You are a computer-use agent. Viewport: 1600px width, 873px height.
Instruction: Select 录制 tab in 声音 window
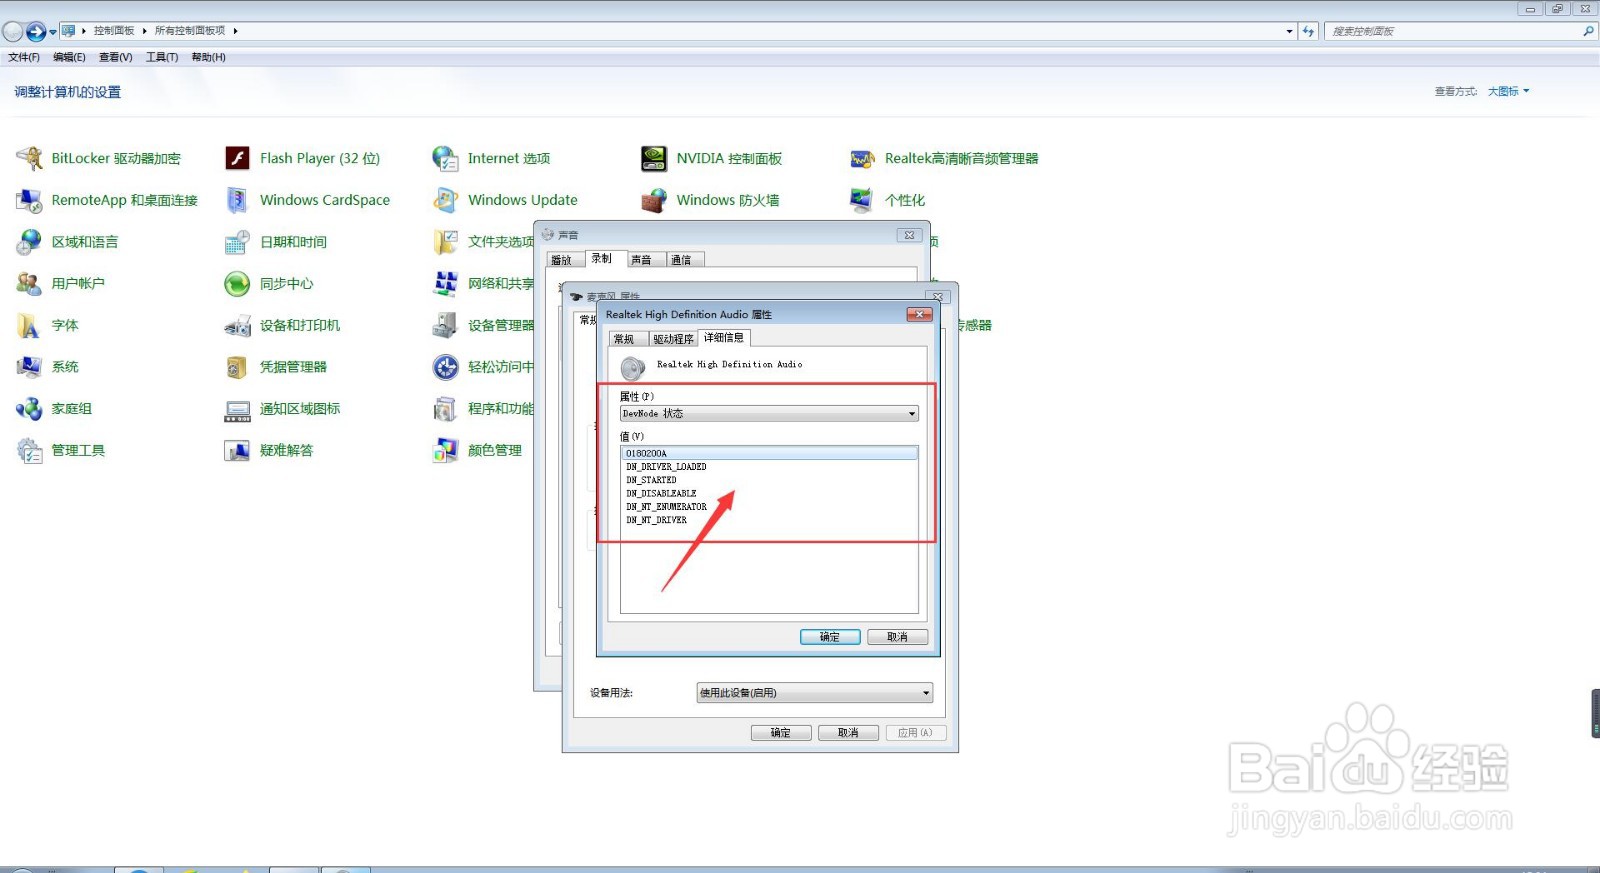point(604,258)
